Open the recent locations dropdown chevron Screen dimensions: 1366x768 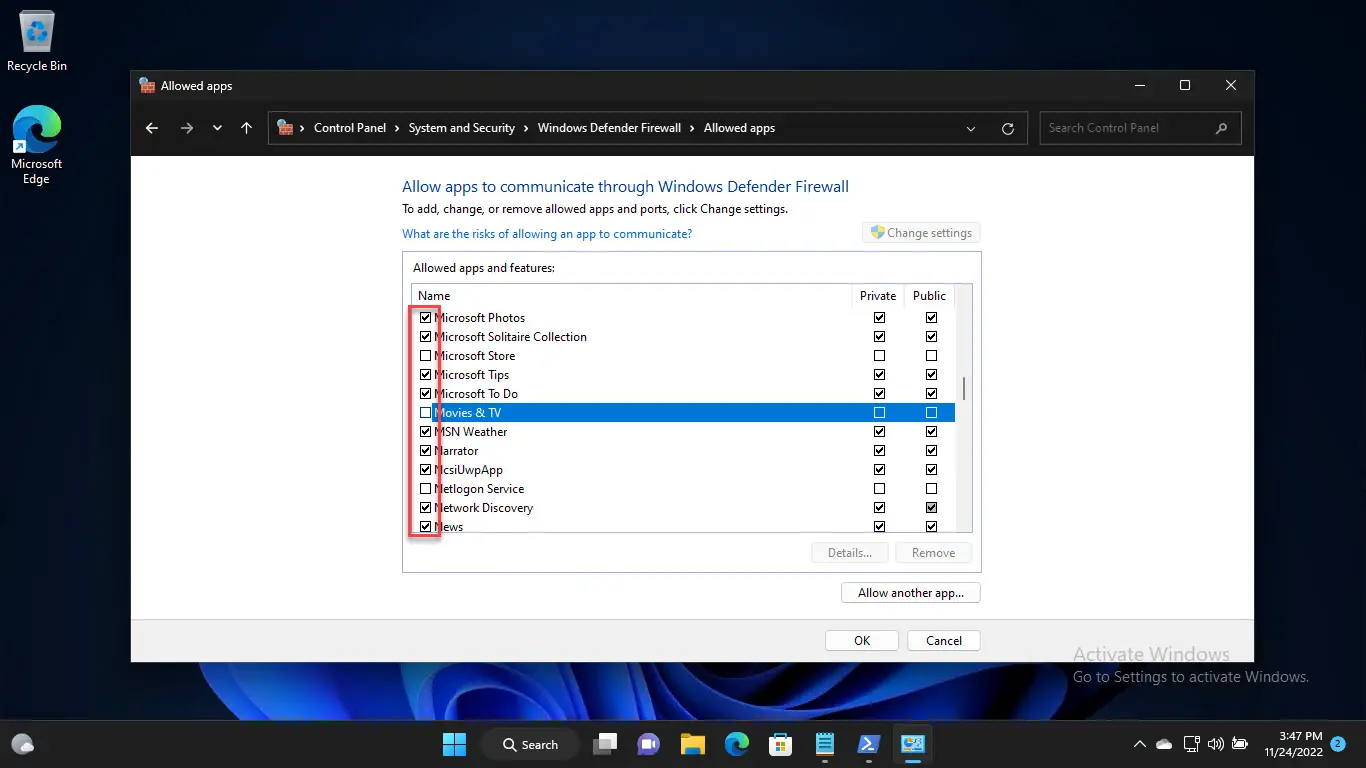click(x=217, y=128)
